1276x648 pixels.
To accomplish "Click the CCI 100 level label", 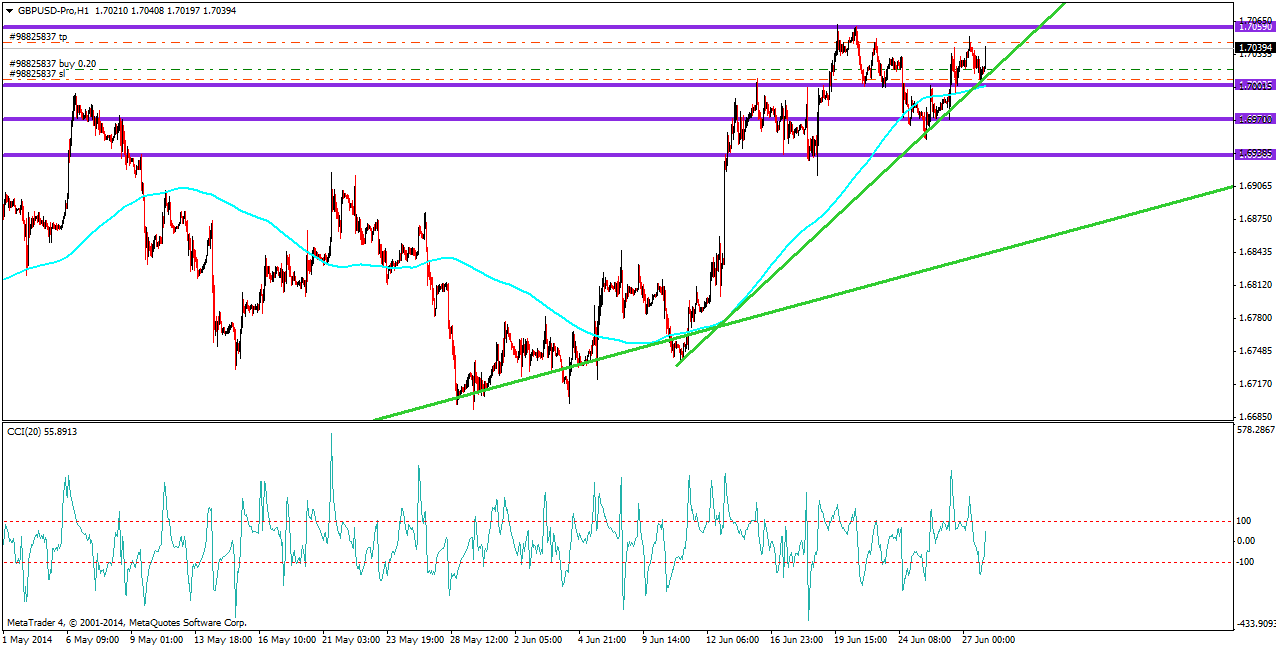I will tap(1245, 521).
